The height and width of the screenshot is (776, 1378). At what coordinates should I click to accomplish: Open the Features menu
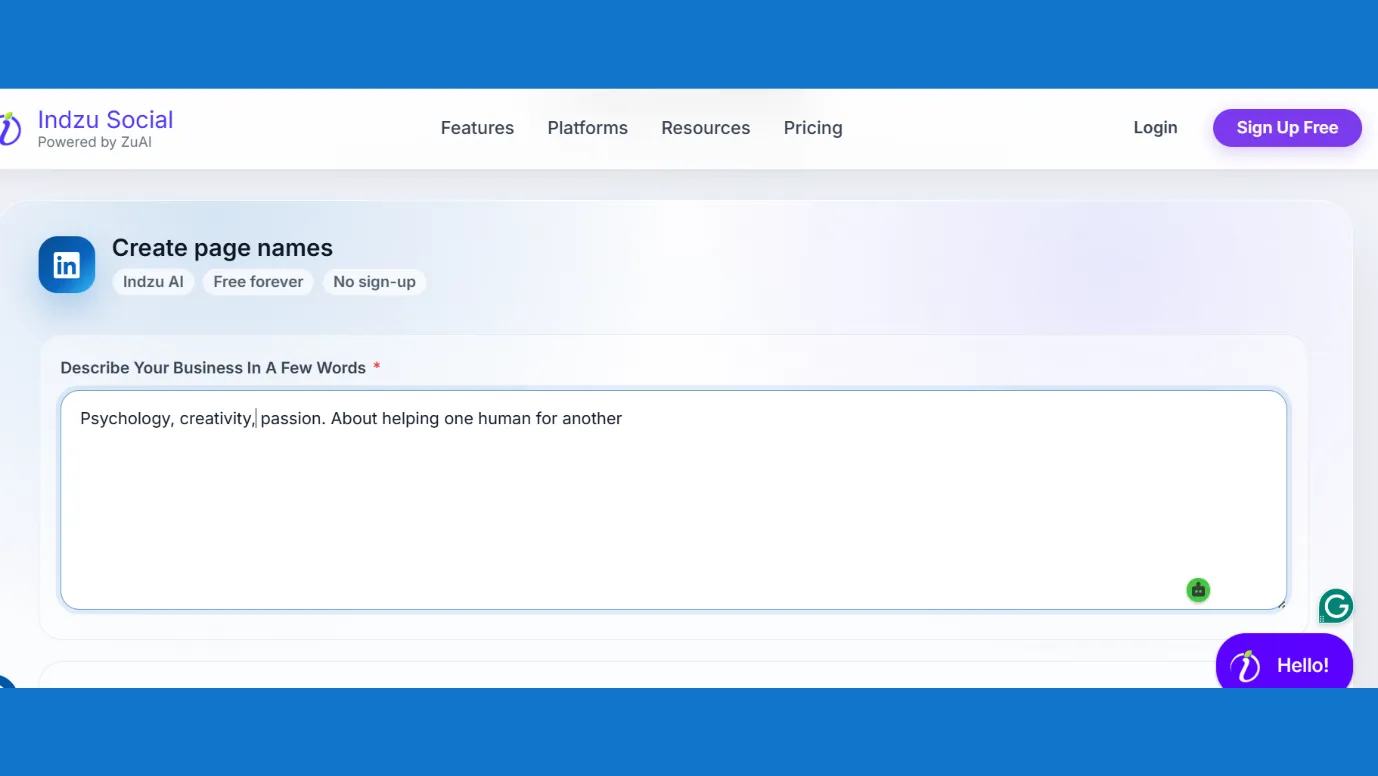coord(477,128)
